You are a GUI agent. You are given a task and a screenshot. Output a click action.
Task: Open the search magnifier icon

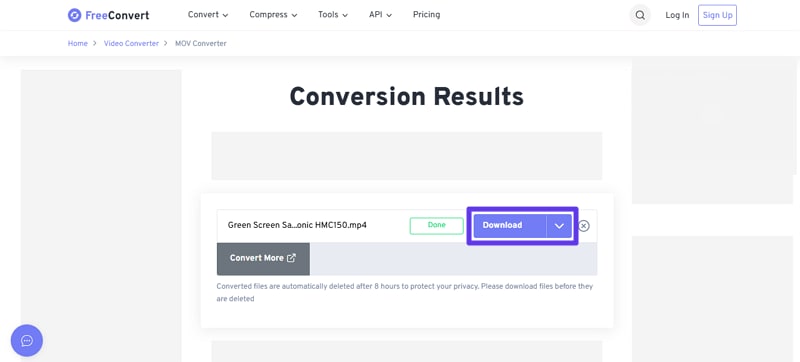tap(640, 15)
